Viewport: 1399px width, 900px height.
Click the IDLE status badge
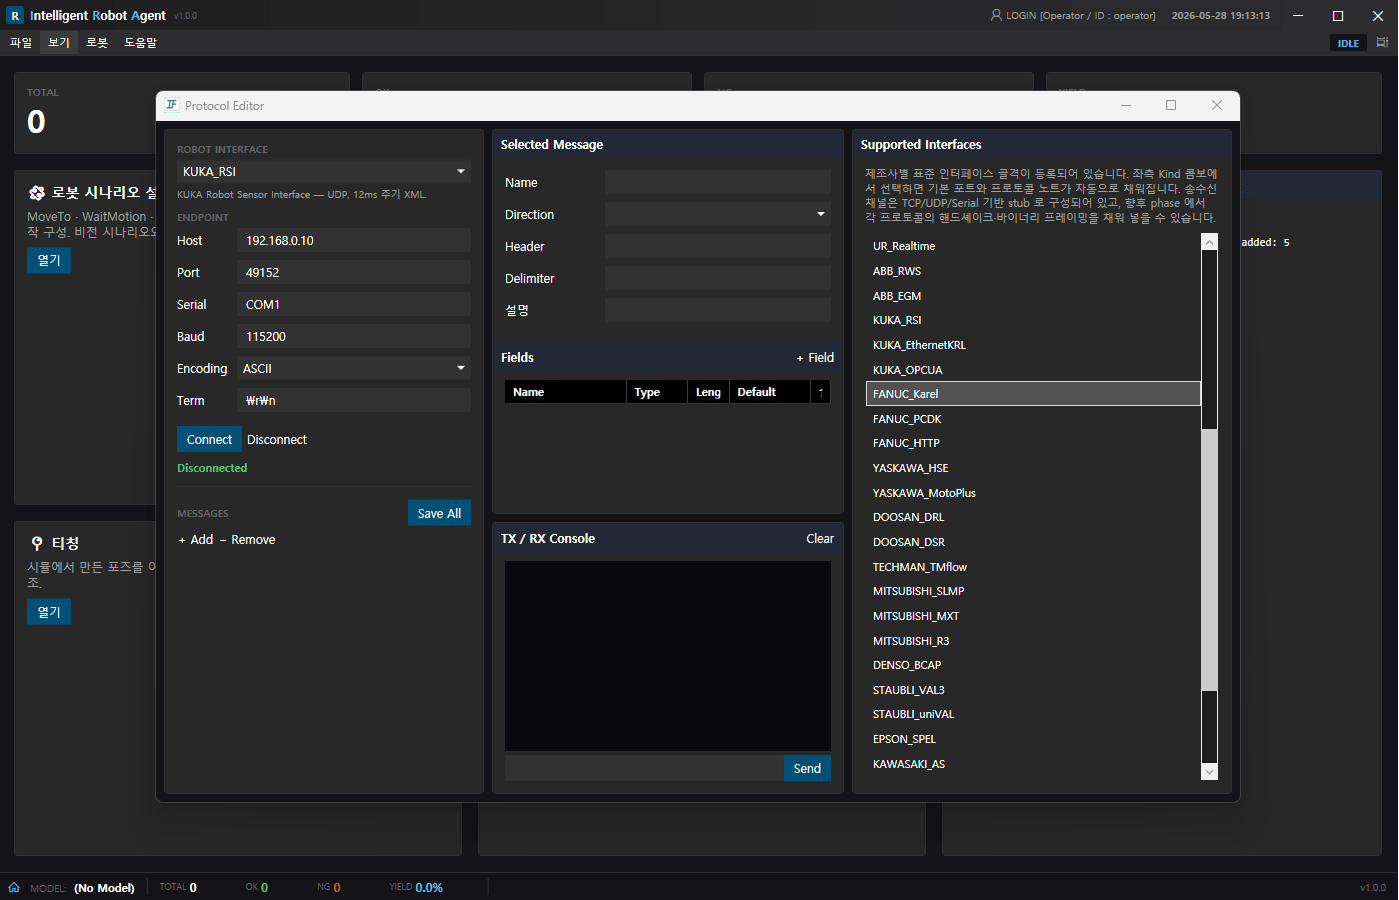click(x=1348, y=43)
